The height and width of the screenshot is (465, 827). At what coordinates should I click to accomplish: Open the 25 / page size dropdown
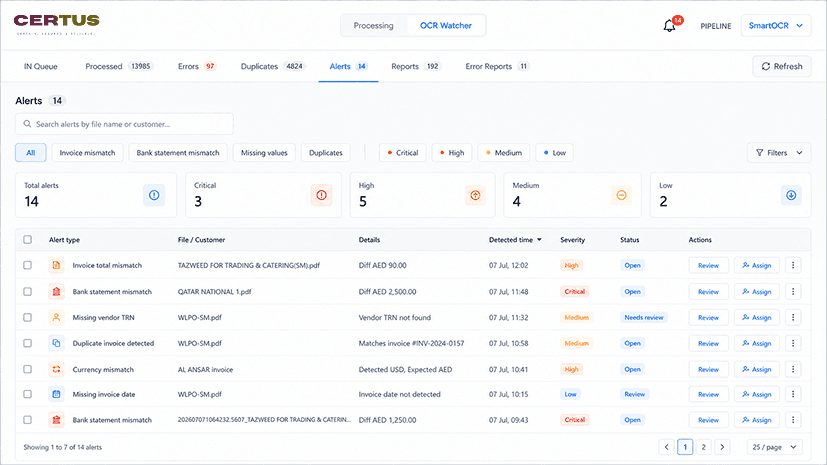click(x=775, y=447)
